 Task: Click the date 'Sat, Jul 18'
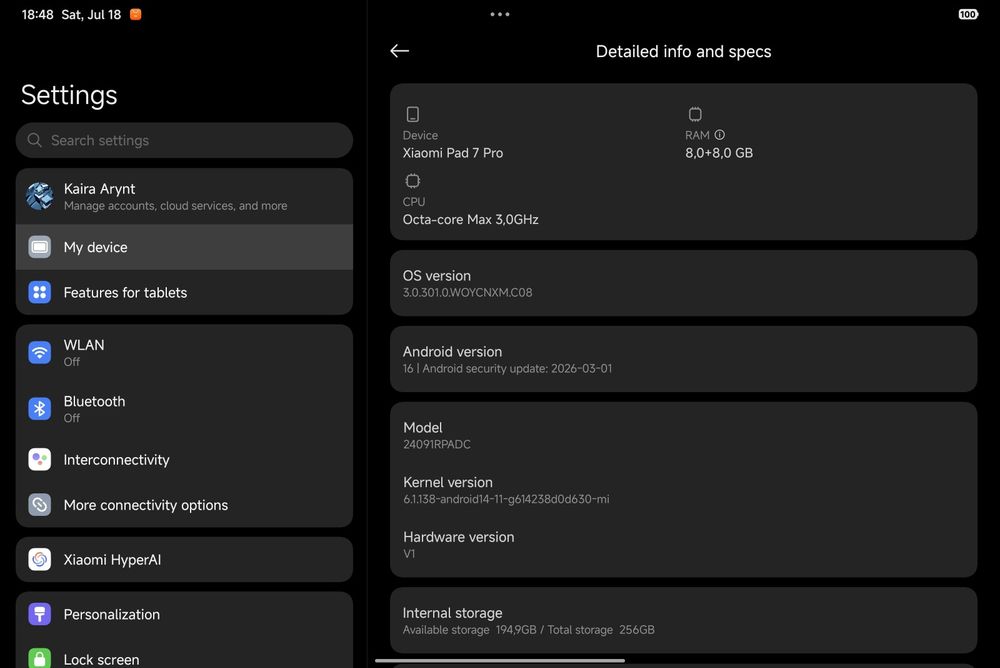coord(91,14)
